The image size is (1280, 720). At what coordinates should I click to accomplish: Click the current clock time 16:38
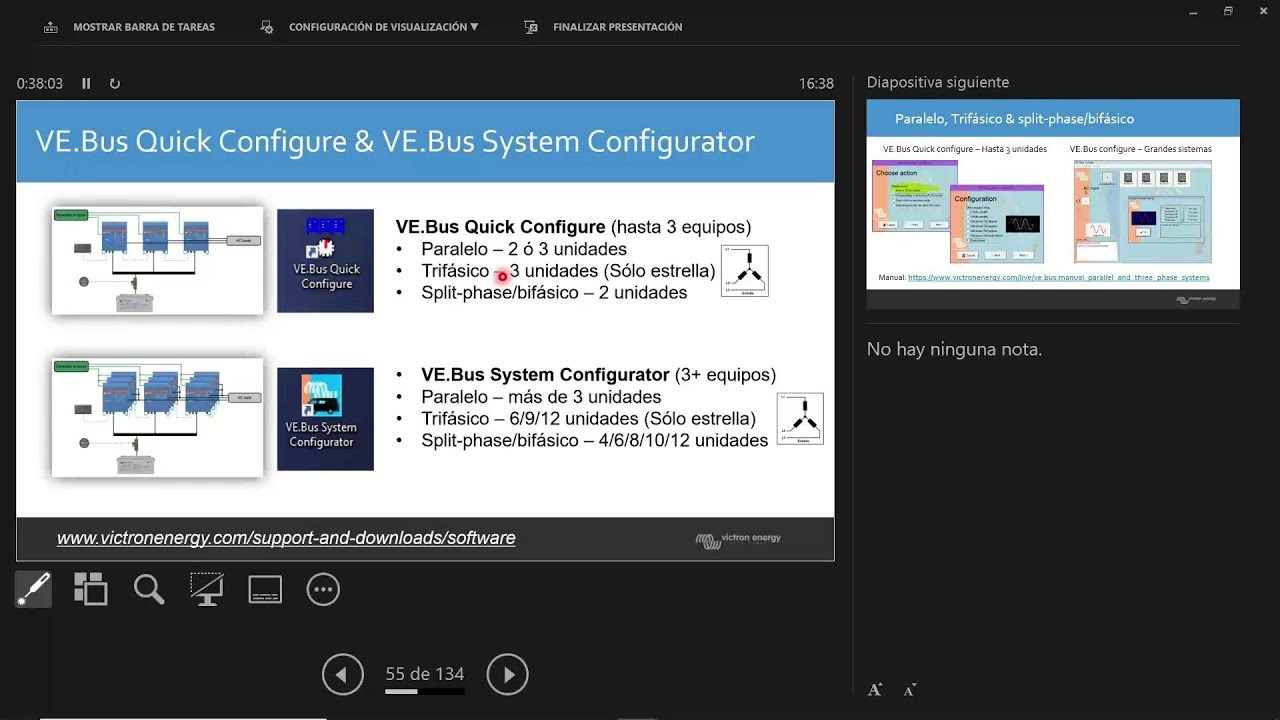coord(816,84)
